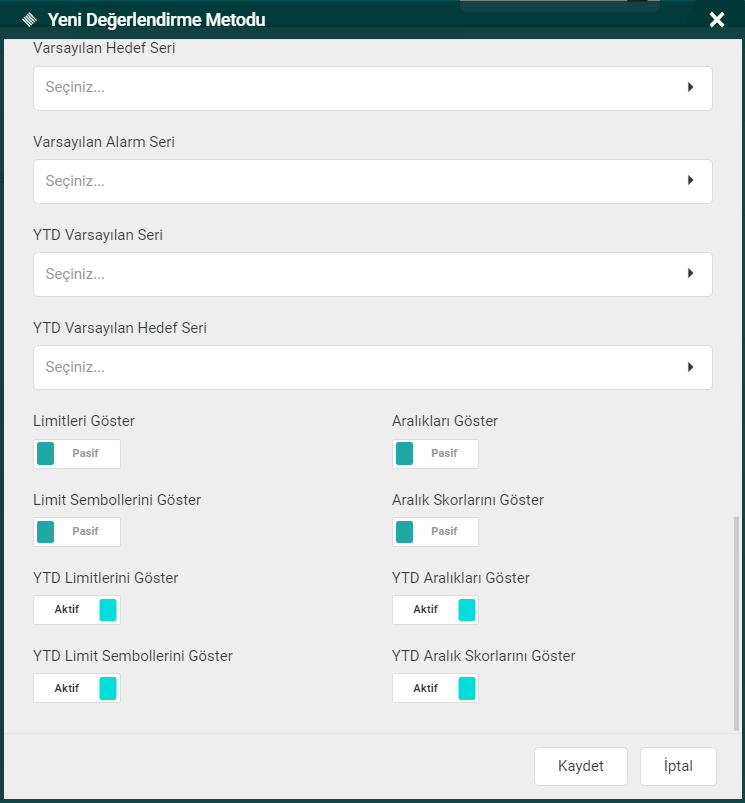The height and width of the screenshot is (803, 745).
Task: Click the Varsayılan Hedef Seri arrow icon
Action: [x=690, y=88]
